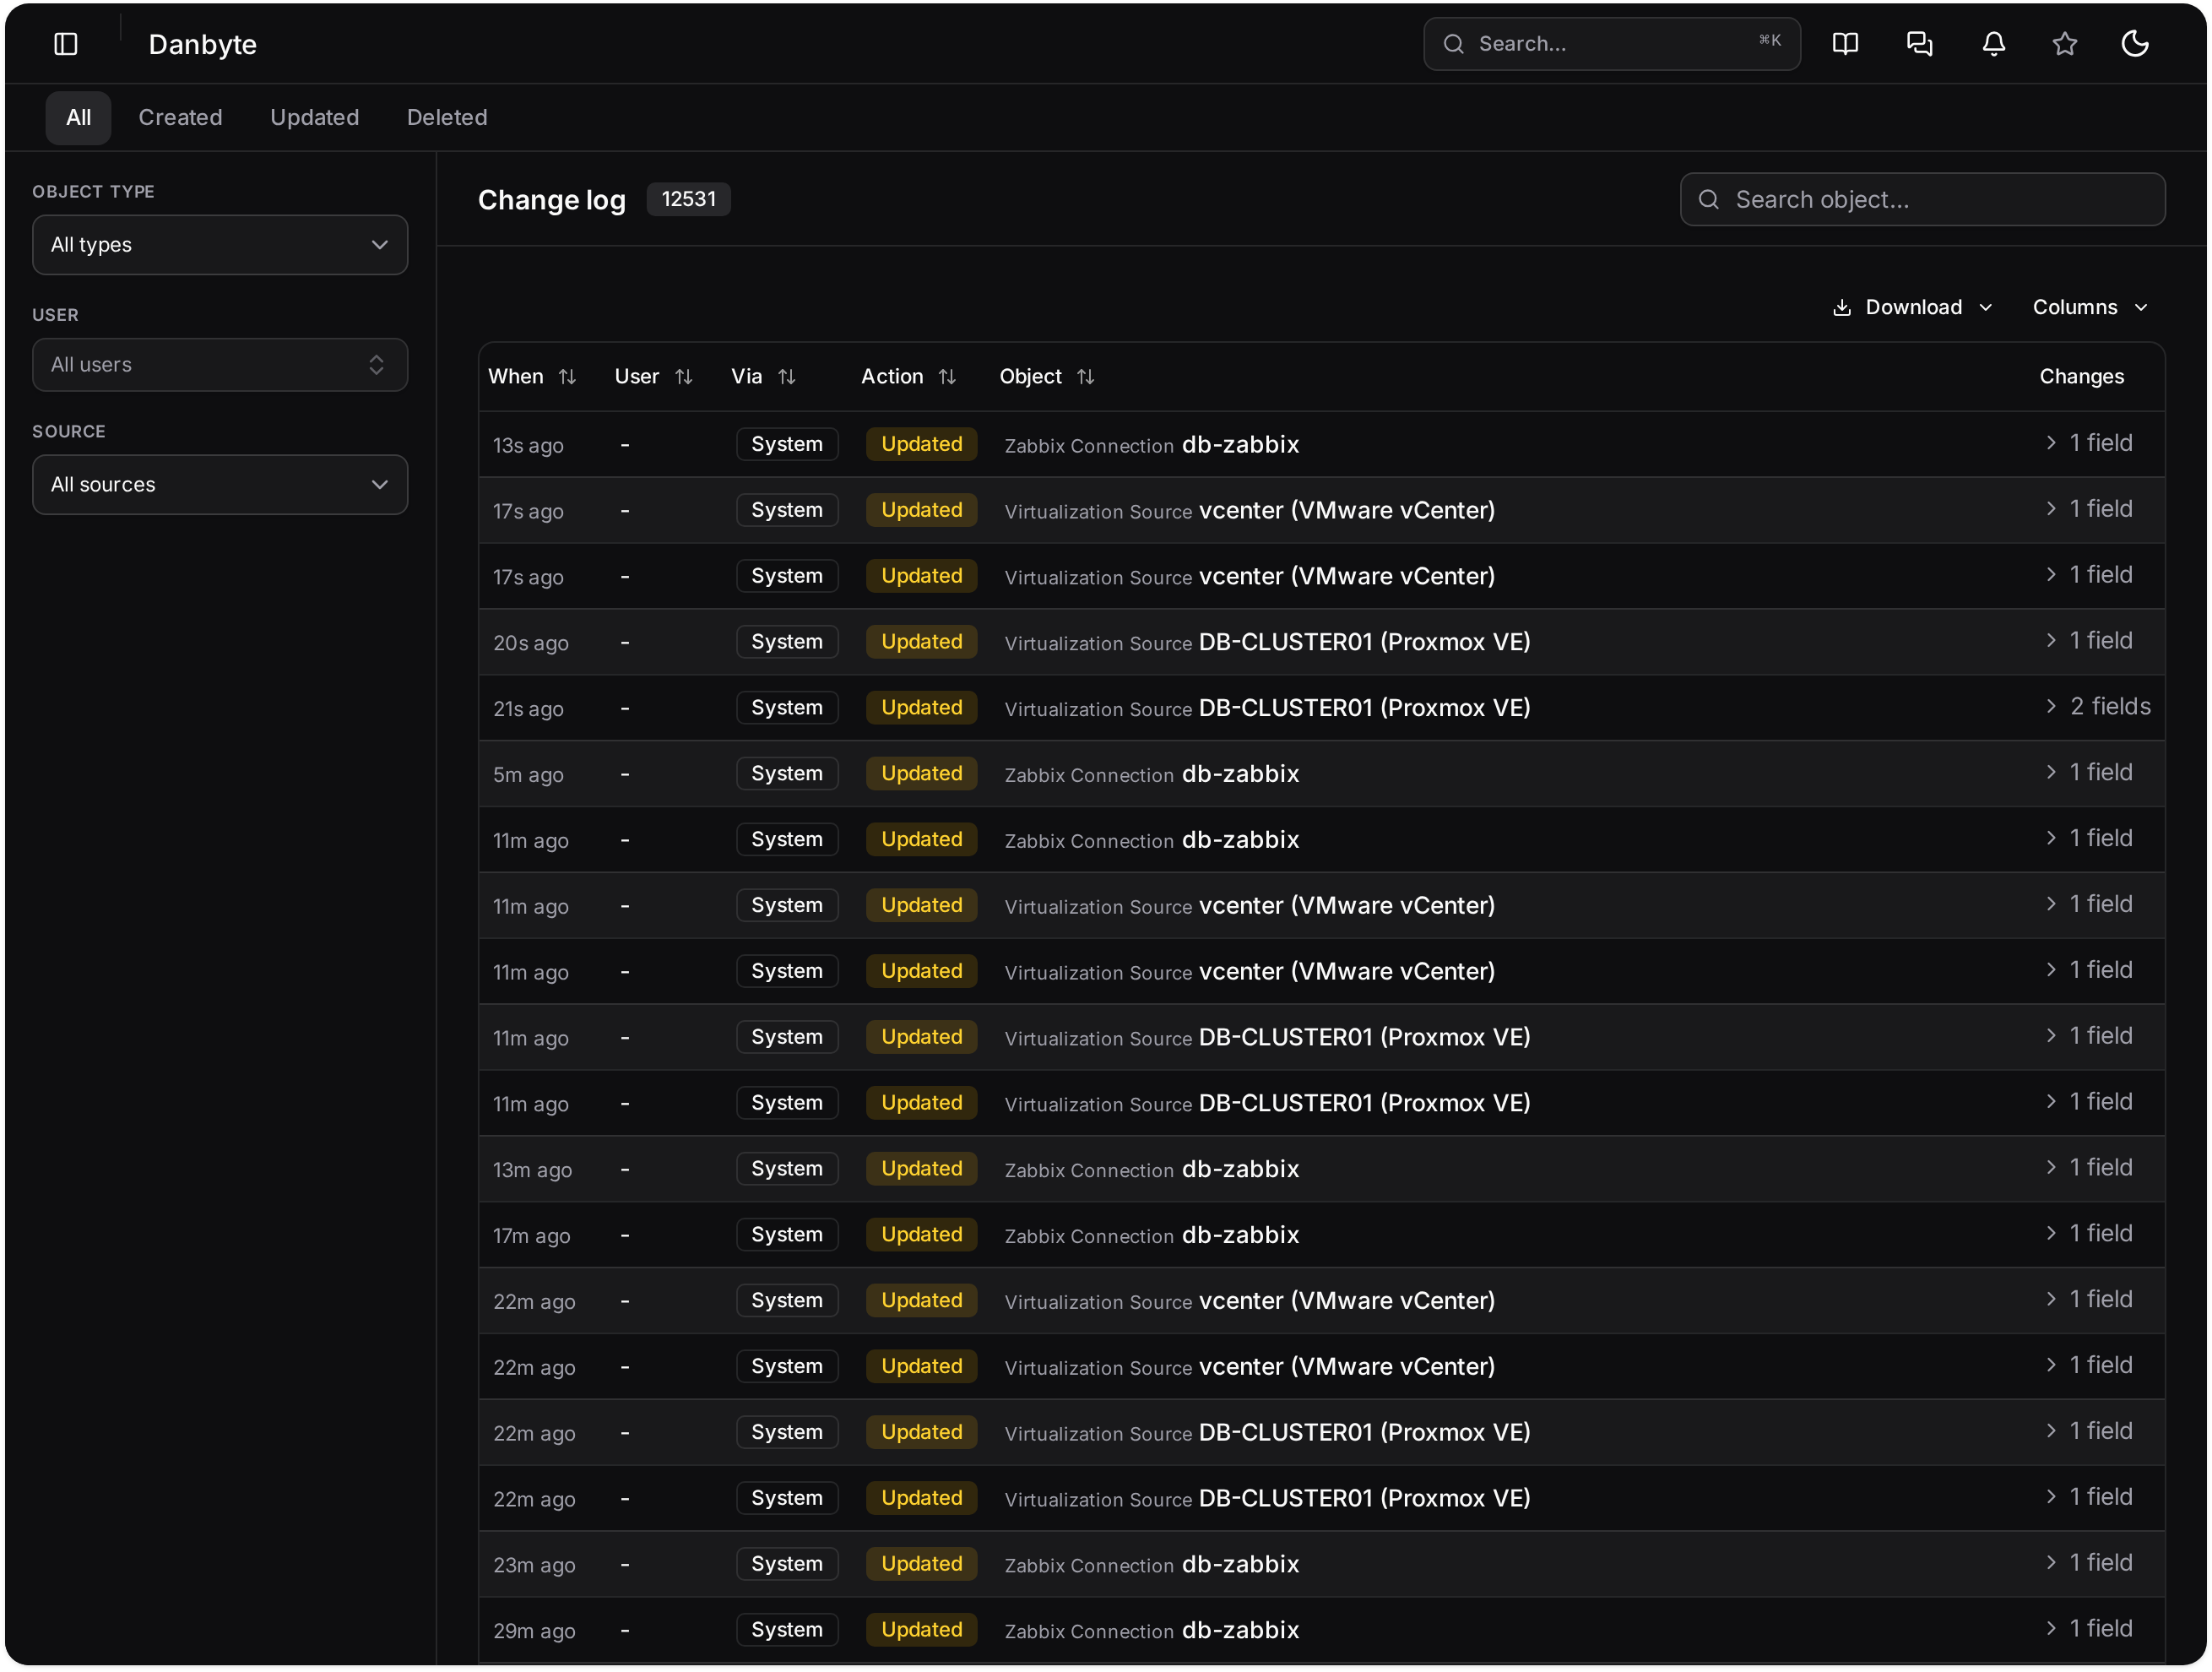Click the Danbyte app title

pyautogui.click(x=202, y=44)
